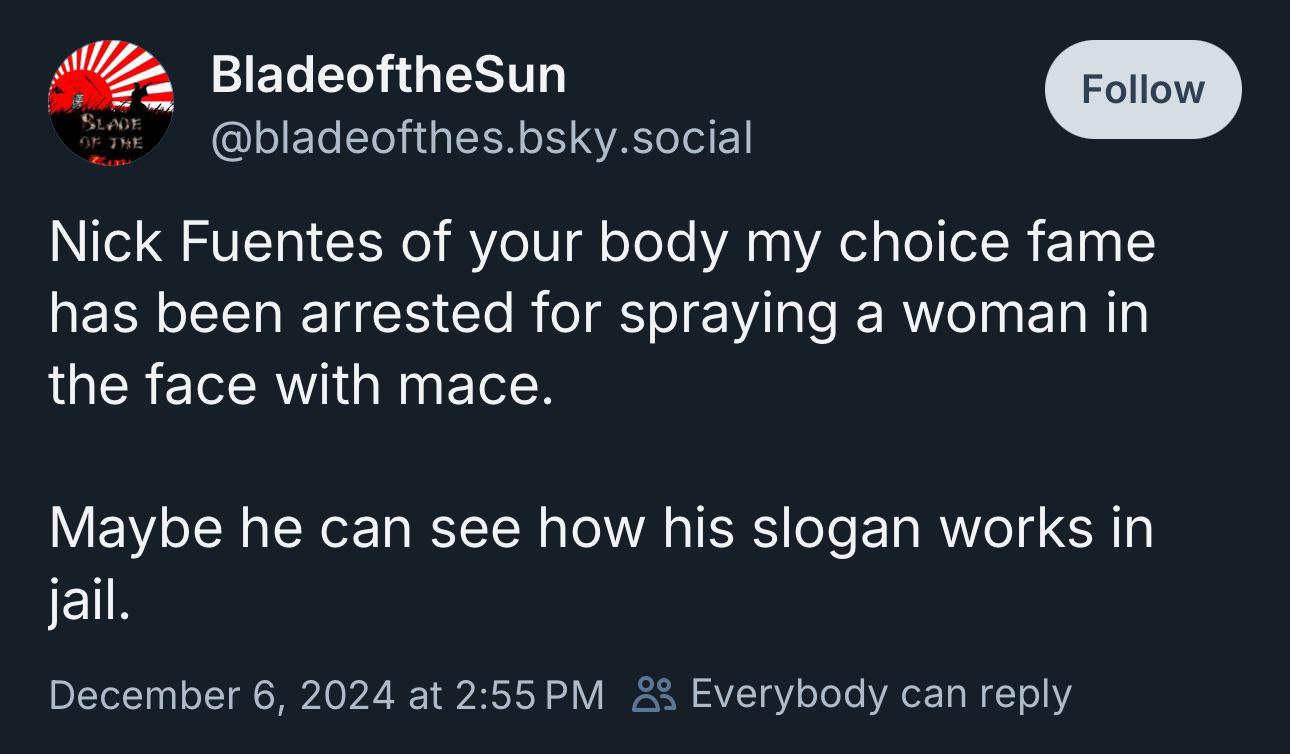Click the post's first paragraph about Nick Fuentes
Image resolution: width=1290 pixels, height=754 pixels.
(x=602, y=313)
